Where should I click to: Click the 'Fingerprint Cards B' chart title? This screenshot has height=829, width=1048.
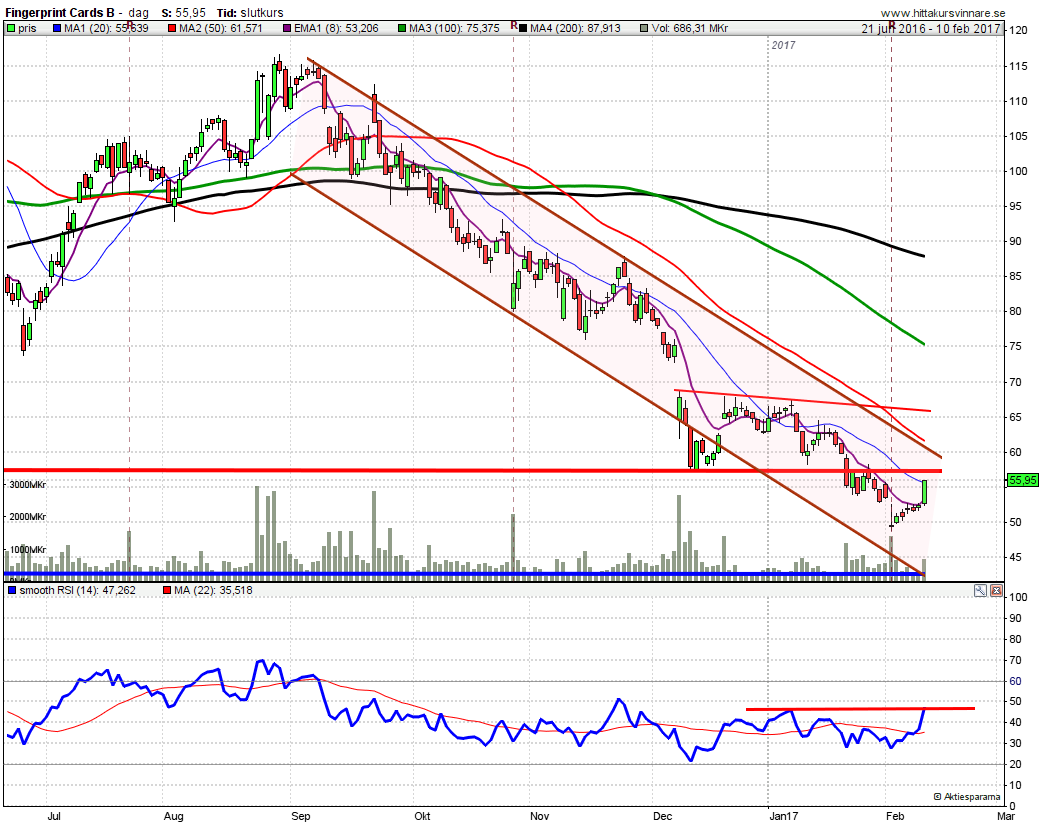click(59, 13)
